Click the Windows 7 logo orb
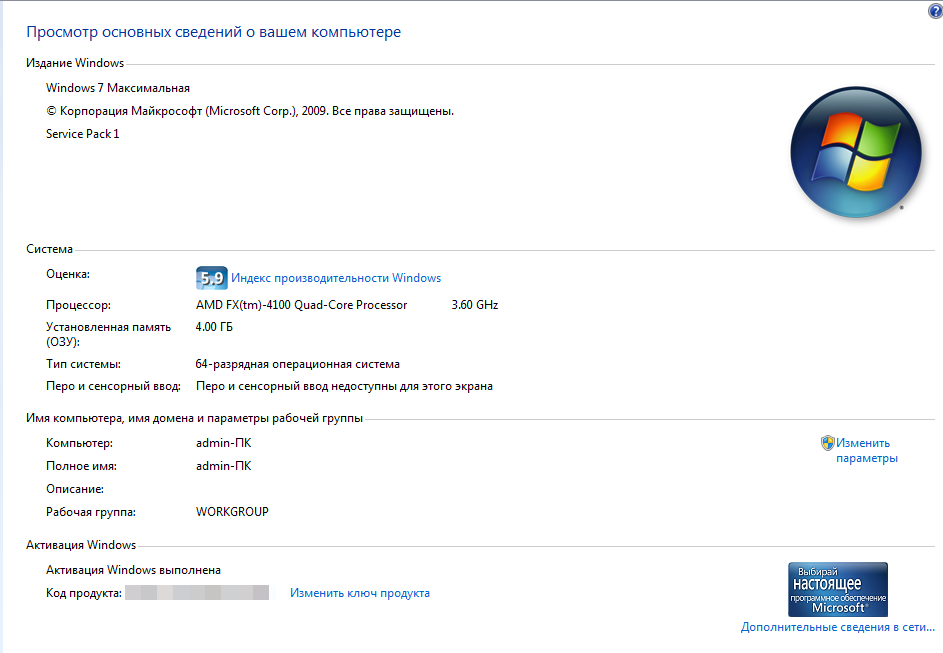The height and width of the screenshot is (653, 943). pyautogui.click(x=856, y=152)
